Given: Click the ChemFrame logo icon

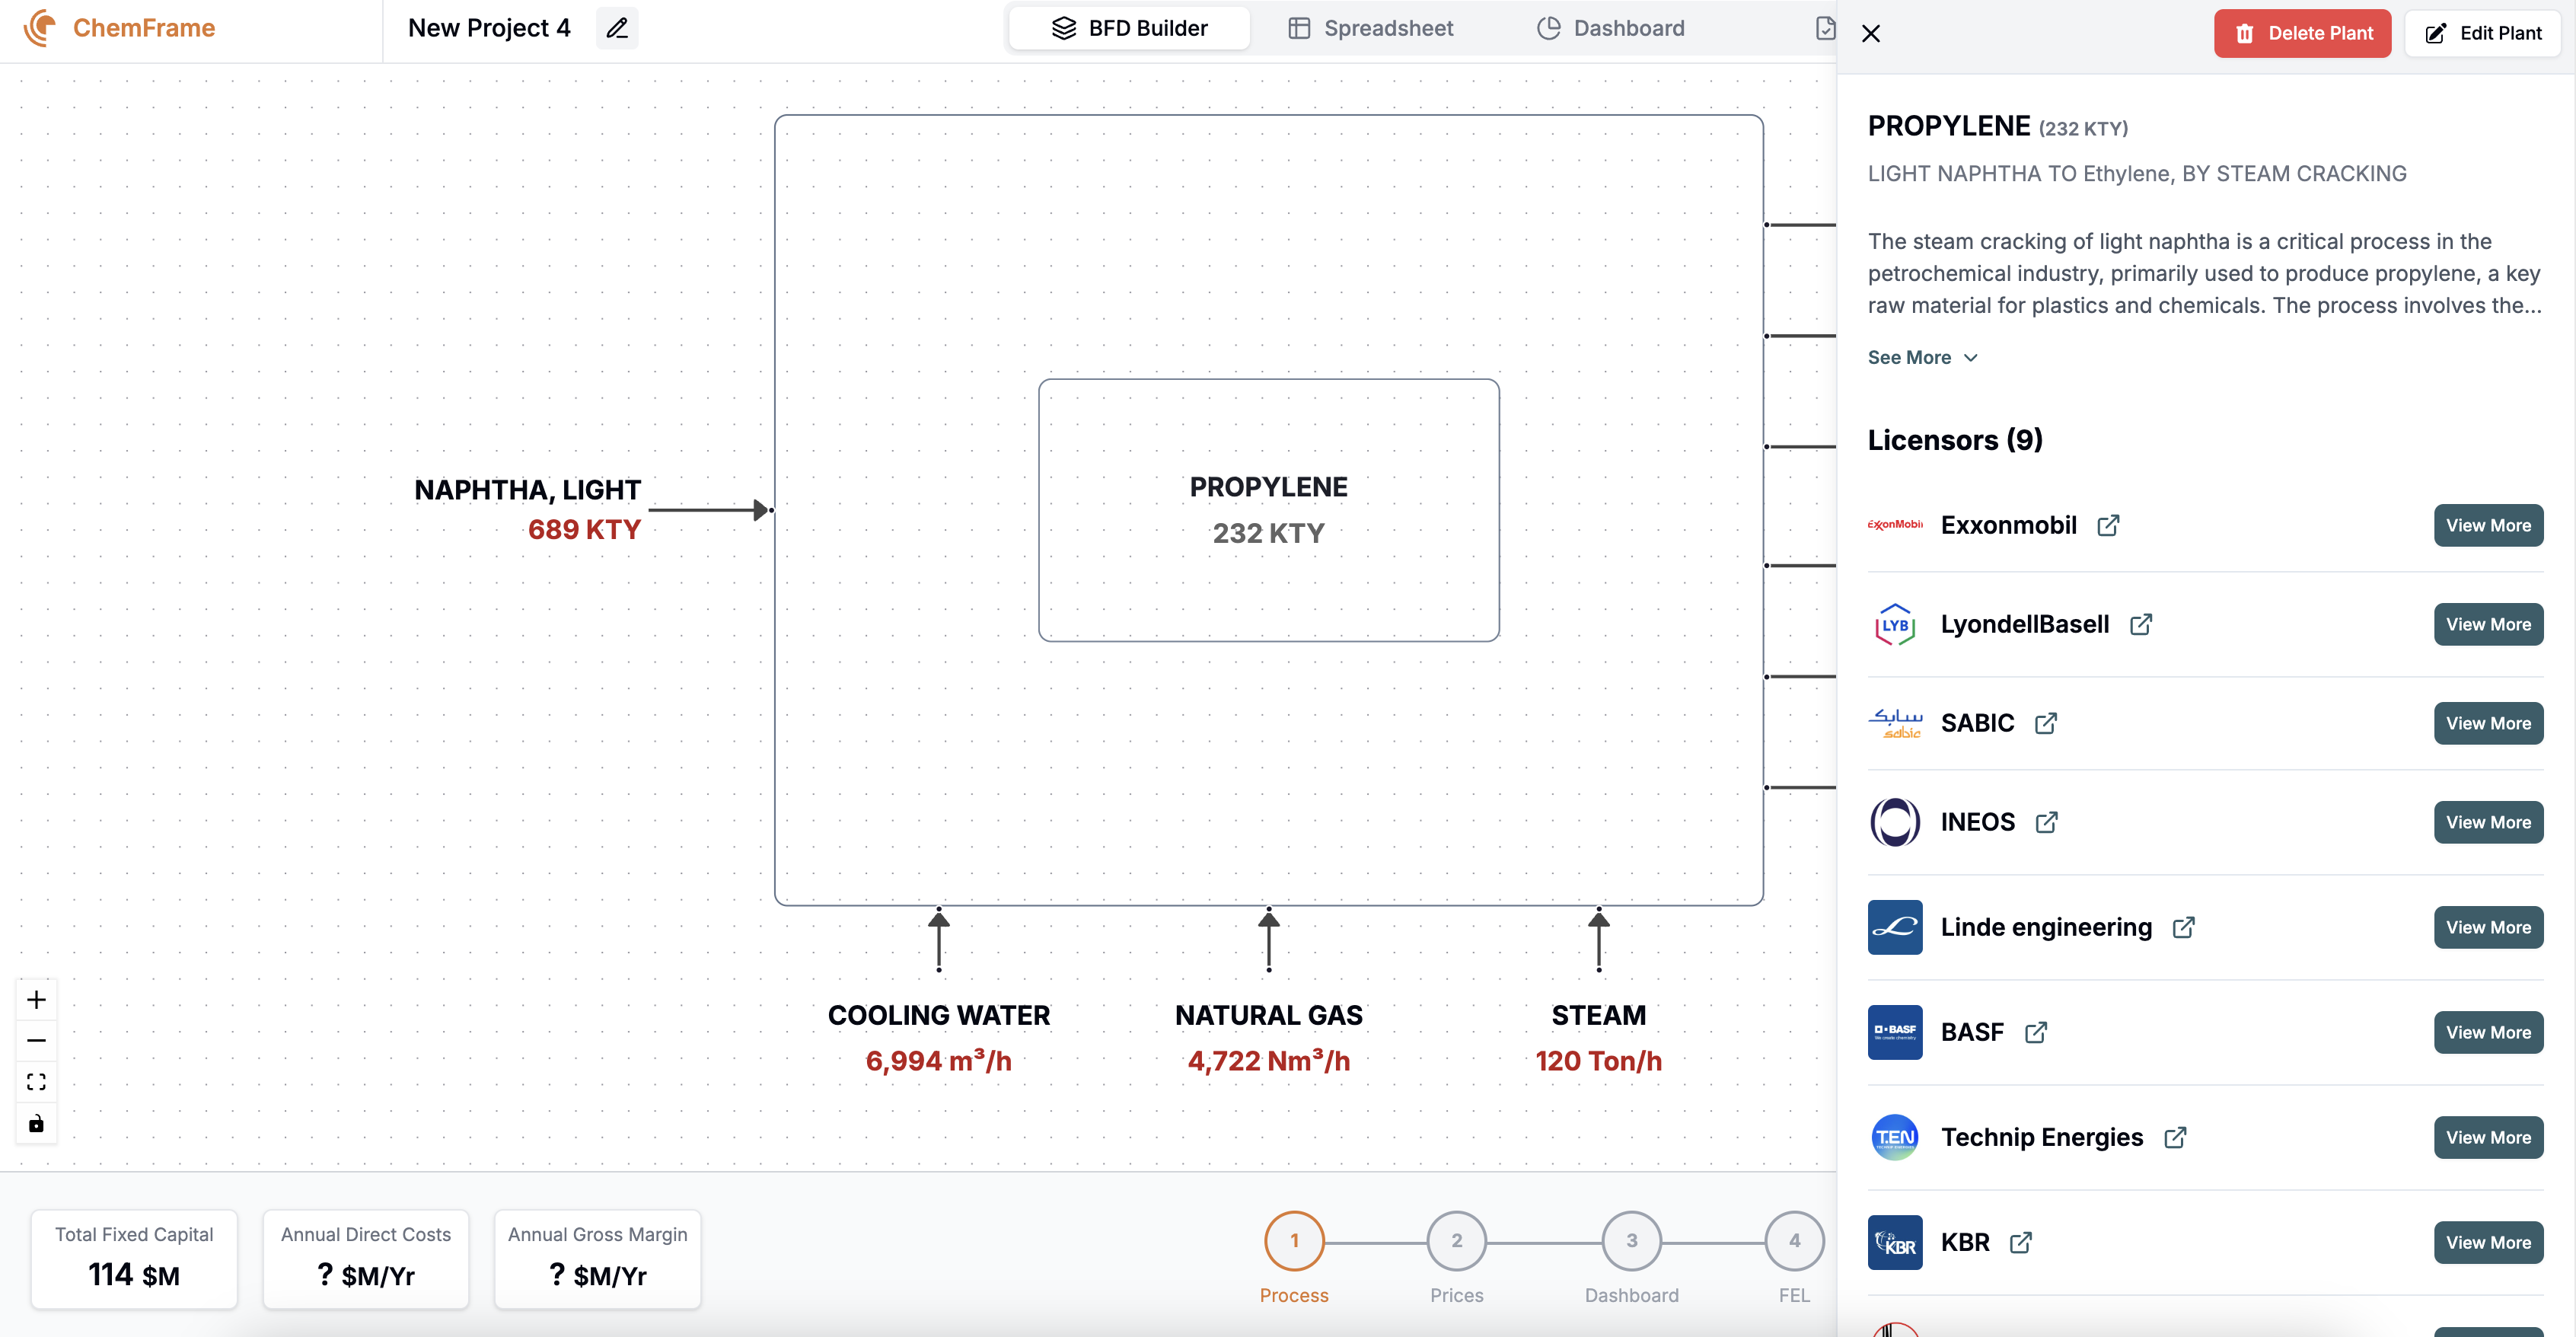Looking at the screenshot, I should [x=40, y=28].
